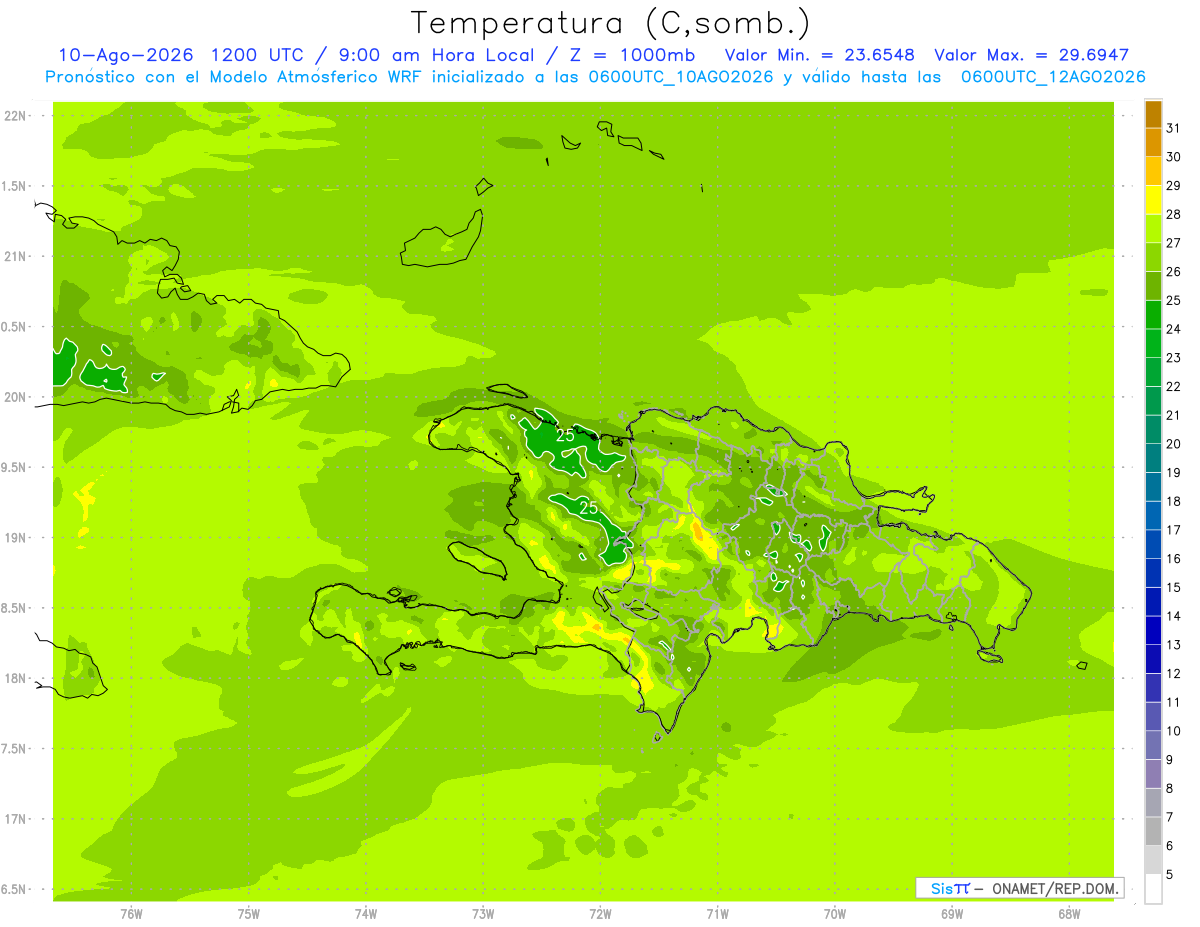Screen dimensions: 1200x927
Task: Pick the colorbar band between 27 and 28
Action: 1153,229
